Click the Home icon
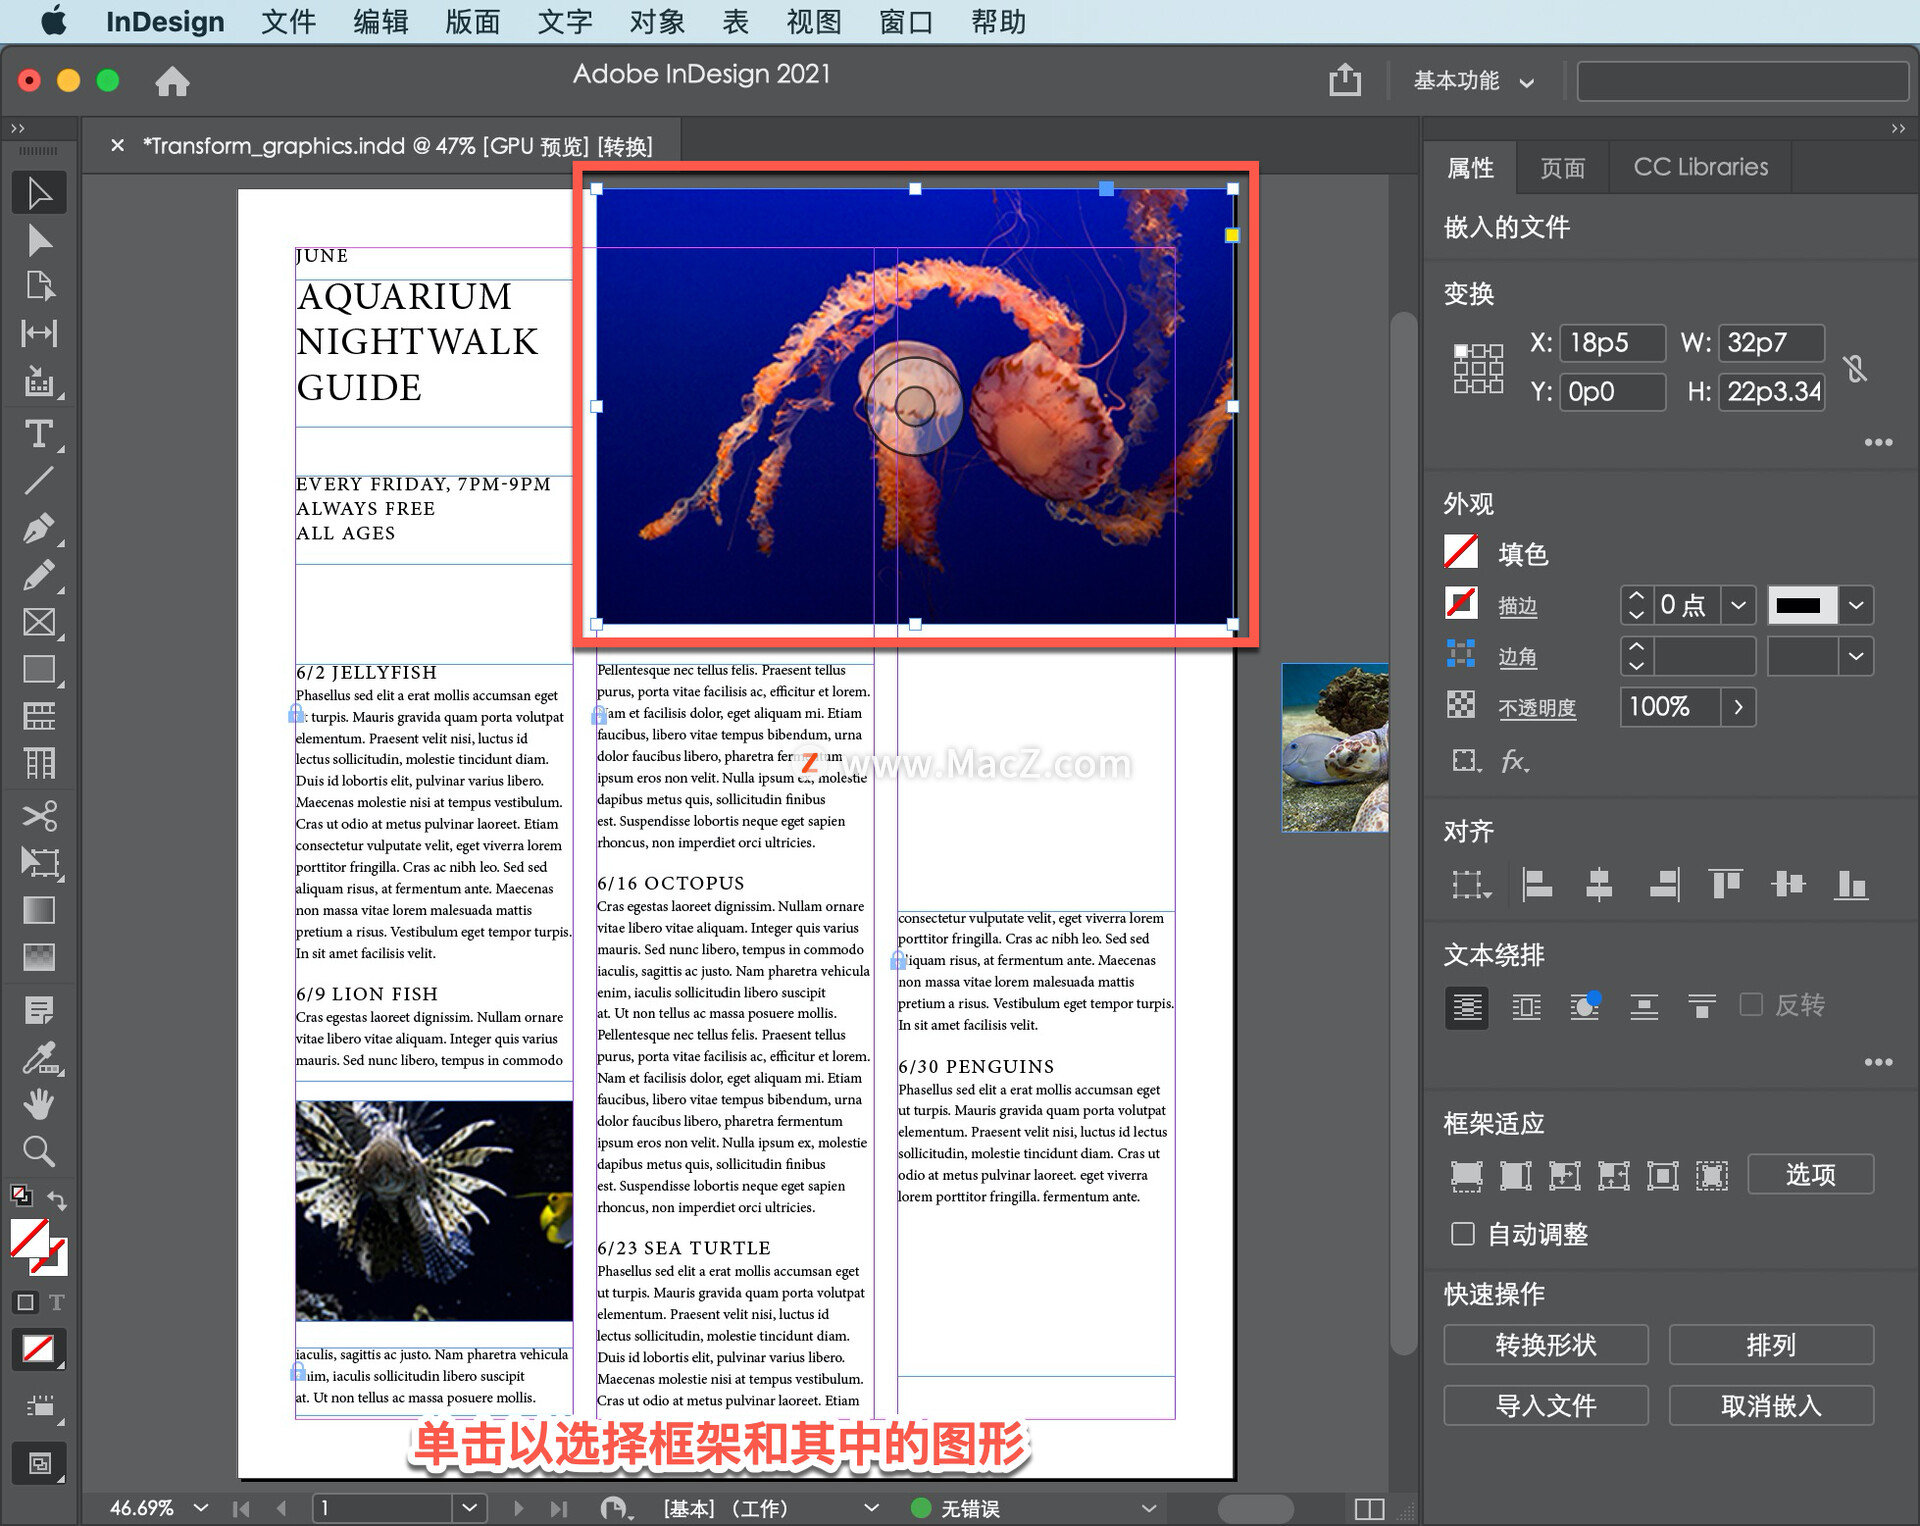Screen dimensions: 1920x1526 pos(172,81)
